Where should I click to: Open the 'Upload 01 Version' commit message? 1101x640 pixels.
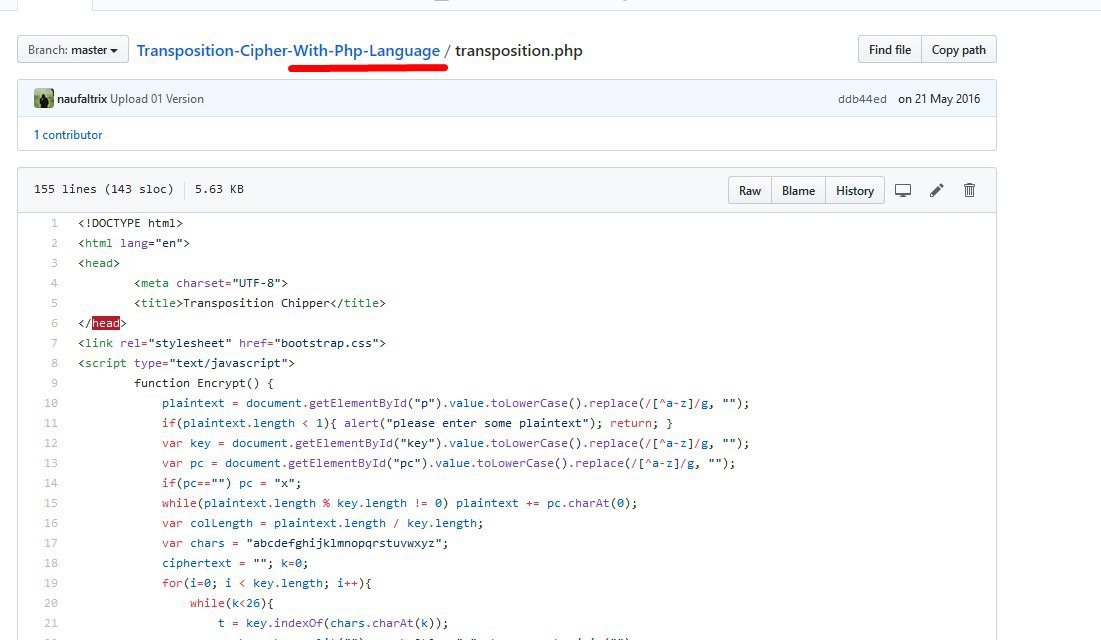click(x=157, y=99)
